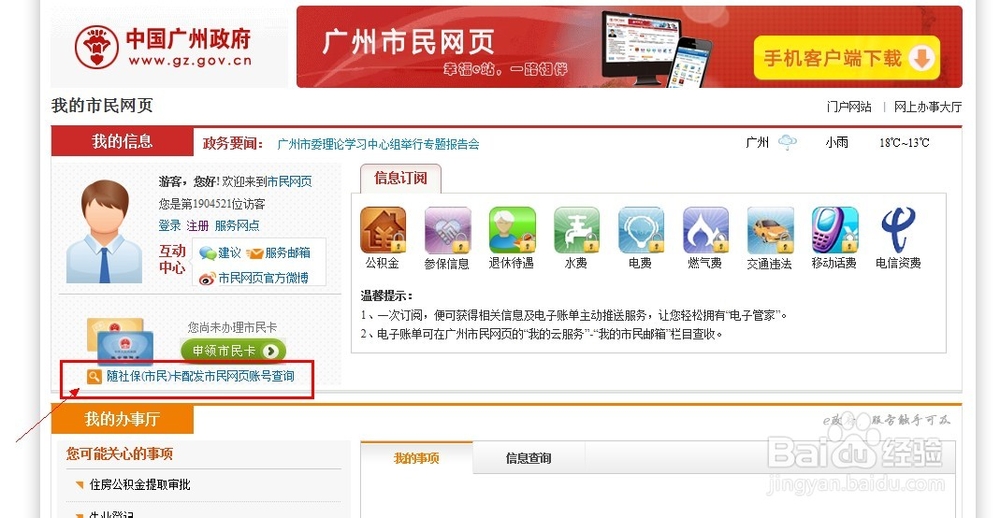Screen dimensions: 1000x518
Task: Open the 水费 water bill icon
Action: coord(577,230)
